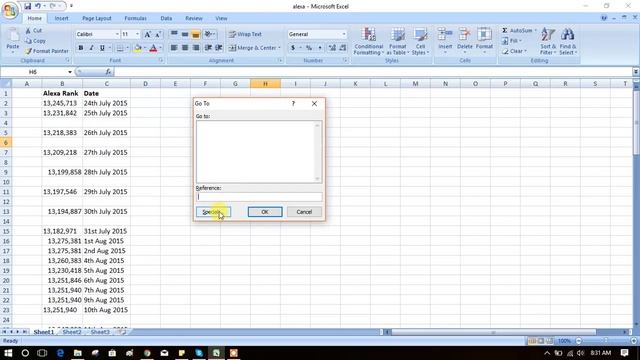Viewport: 640px width, 360px height.
Task: Switch to Sheet3 tab
Action: click(100, 332)
